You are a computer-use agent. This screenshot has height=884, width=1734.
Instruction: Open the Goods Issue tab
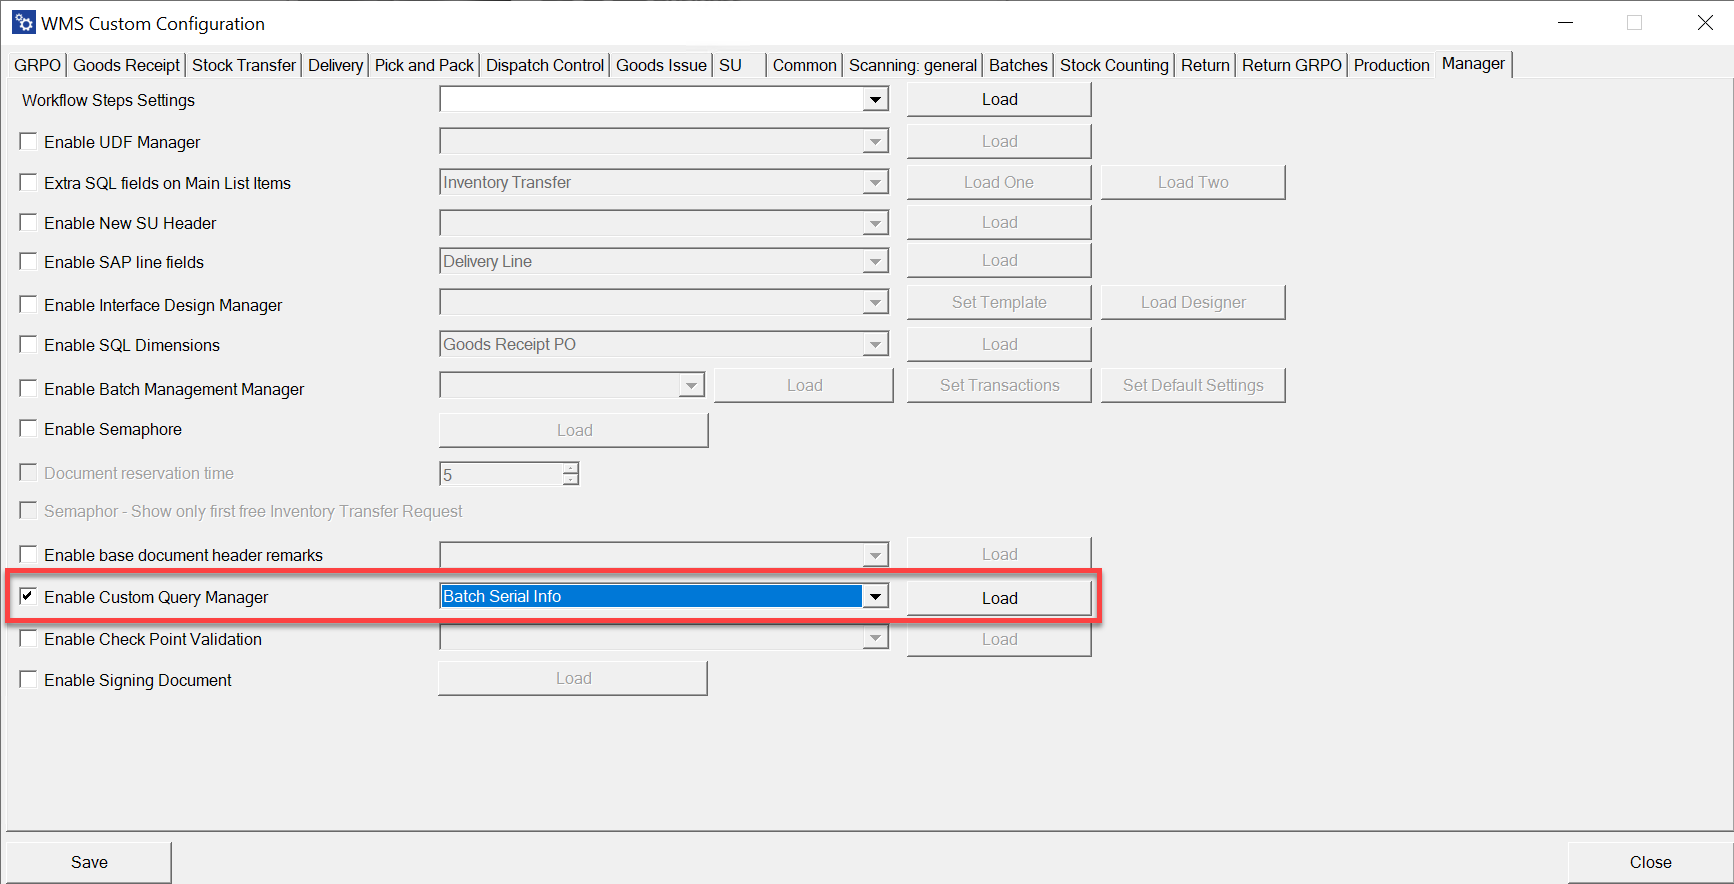[x=661, y=65]
